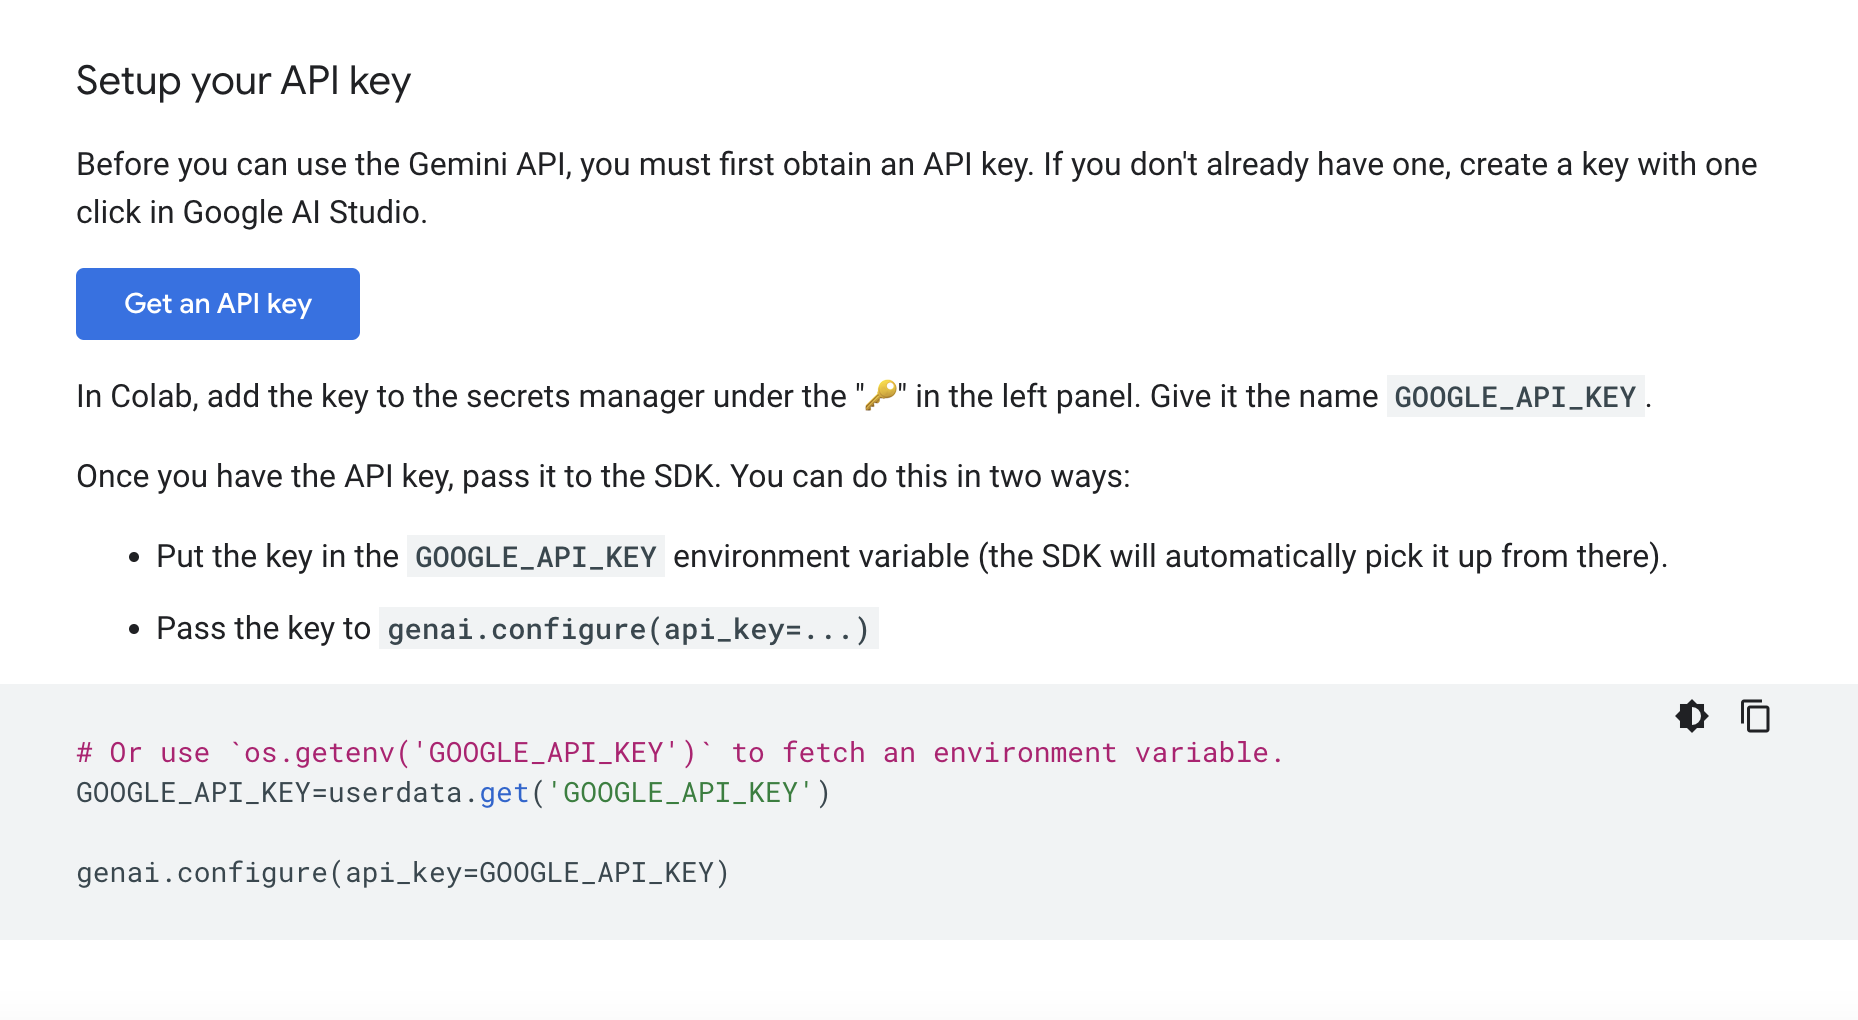Select the GOOGLE_API_KEY text in the first bullet
Screen dimensions: 1858x1020
coord(535,556)
